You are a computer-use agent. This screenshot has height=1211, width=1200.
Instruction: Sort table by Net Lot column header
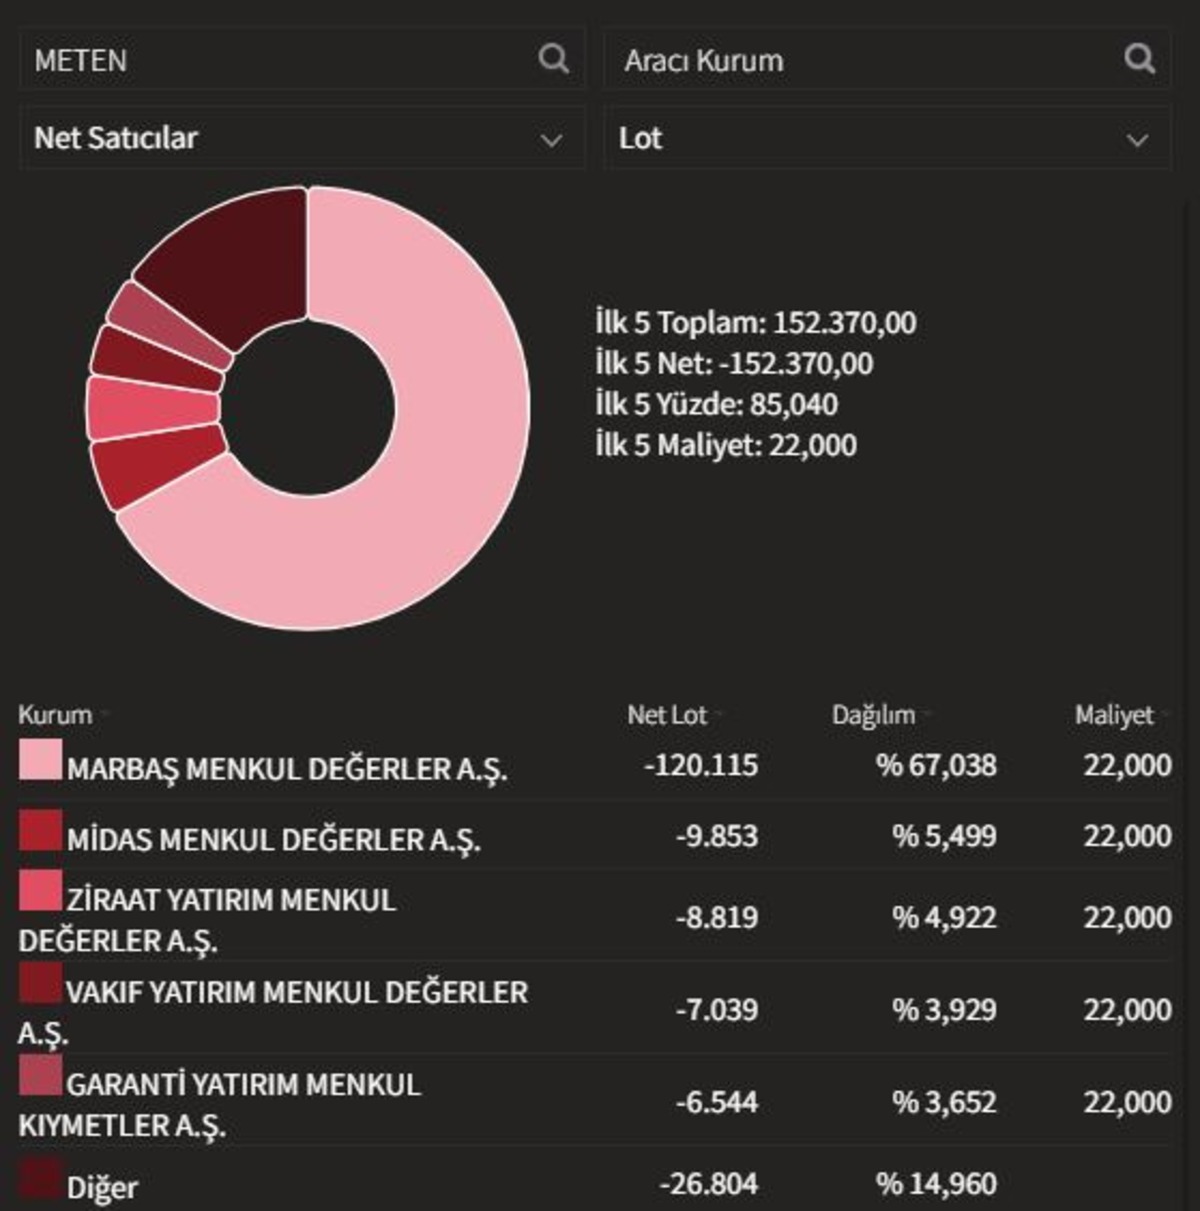[x=667, y=715]
